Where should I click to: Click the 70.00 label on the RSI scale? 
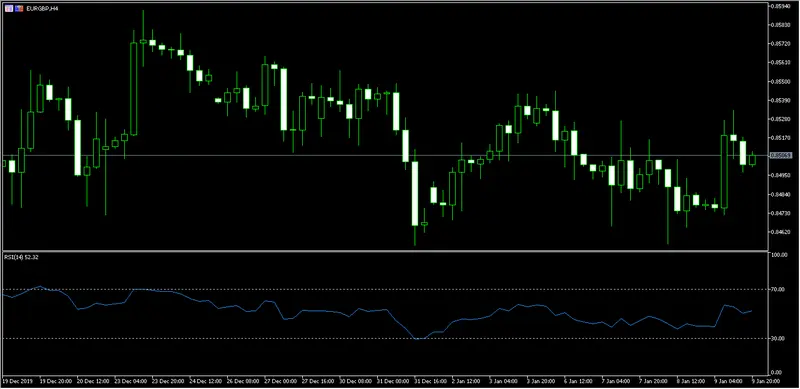coord(779,289)
